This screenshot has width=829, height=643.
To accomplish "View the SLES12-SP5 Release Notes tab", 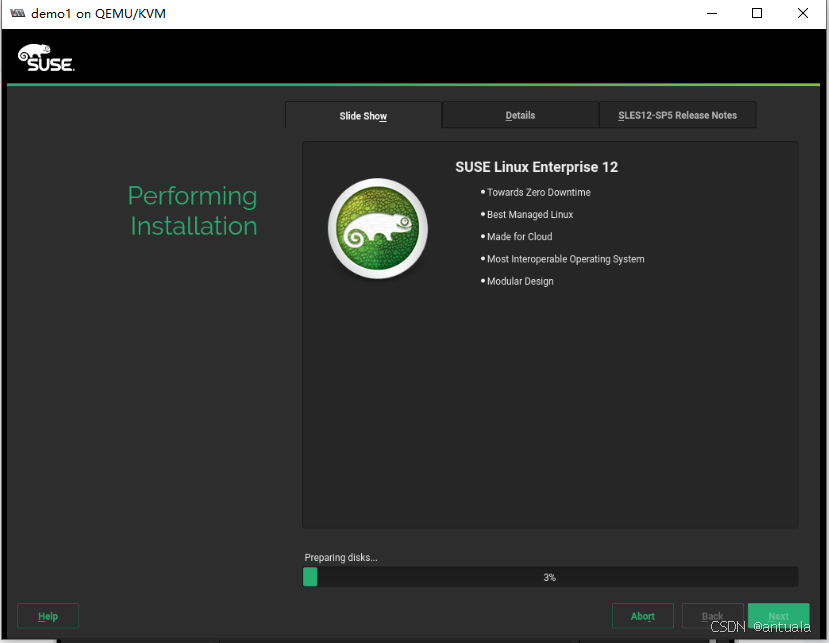I will pos(677,115).
